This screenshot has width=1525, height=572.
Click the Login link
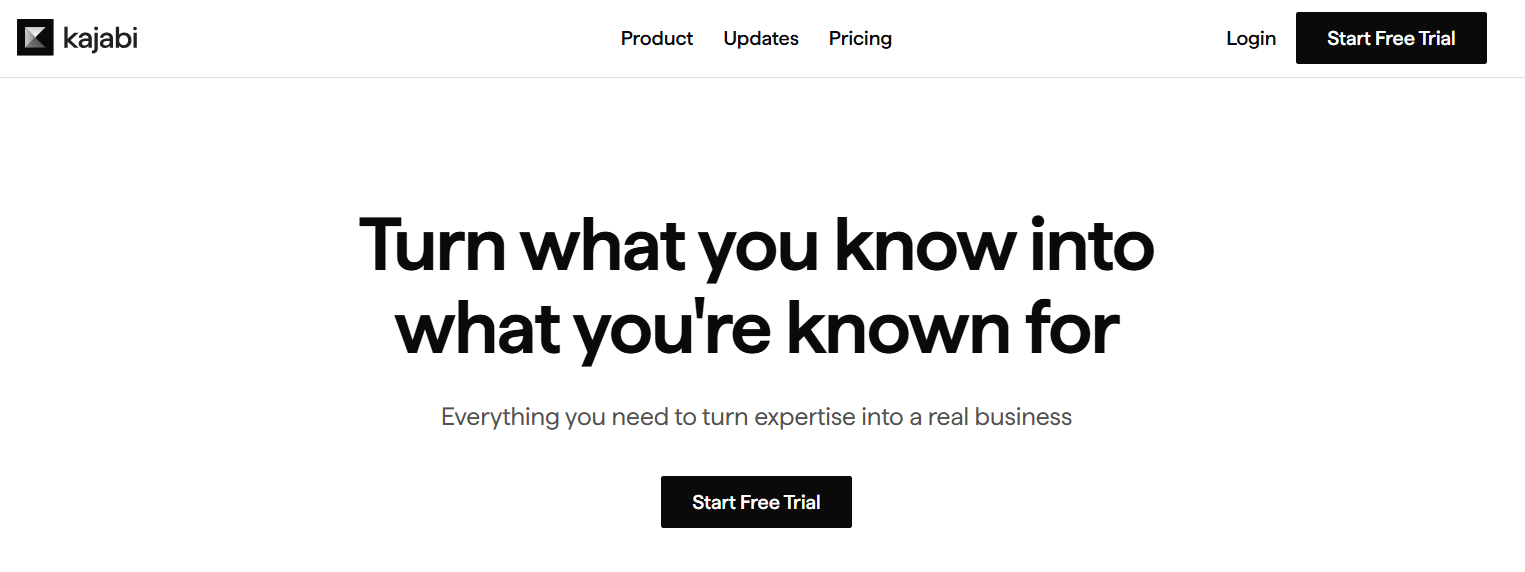[x=1251, y=39]
